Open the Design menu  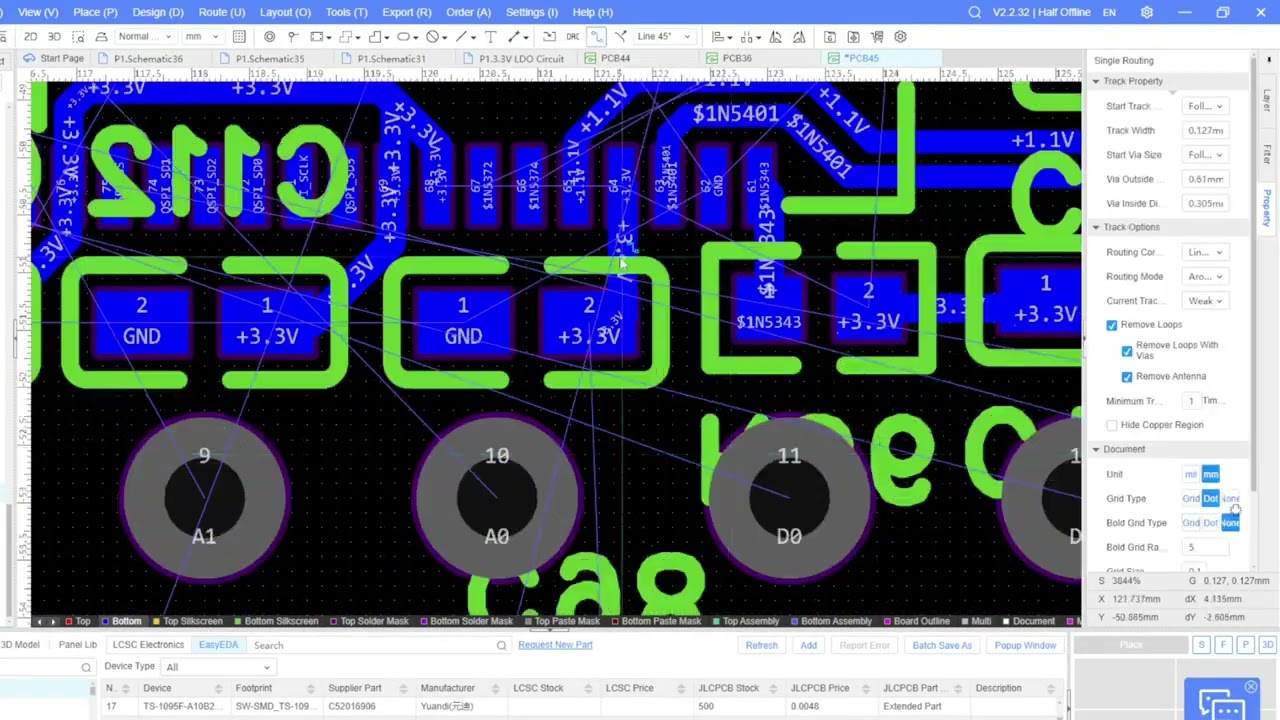click(158, 12)
